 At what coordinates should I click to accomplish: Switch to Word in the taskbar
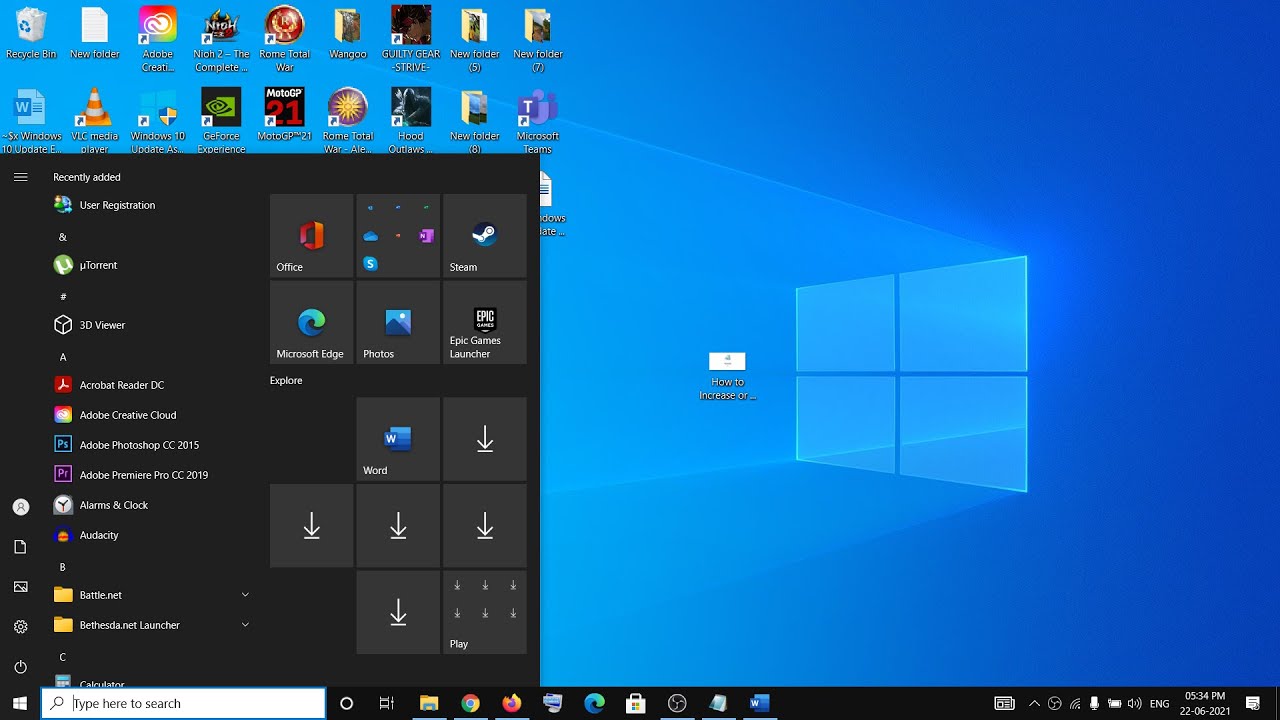tap(759, 704)
